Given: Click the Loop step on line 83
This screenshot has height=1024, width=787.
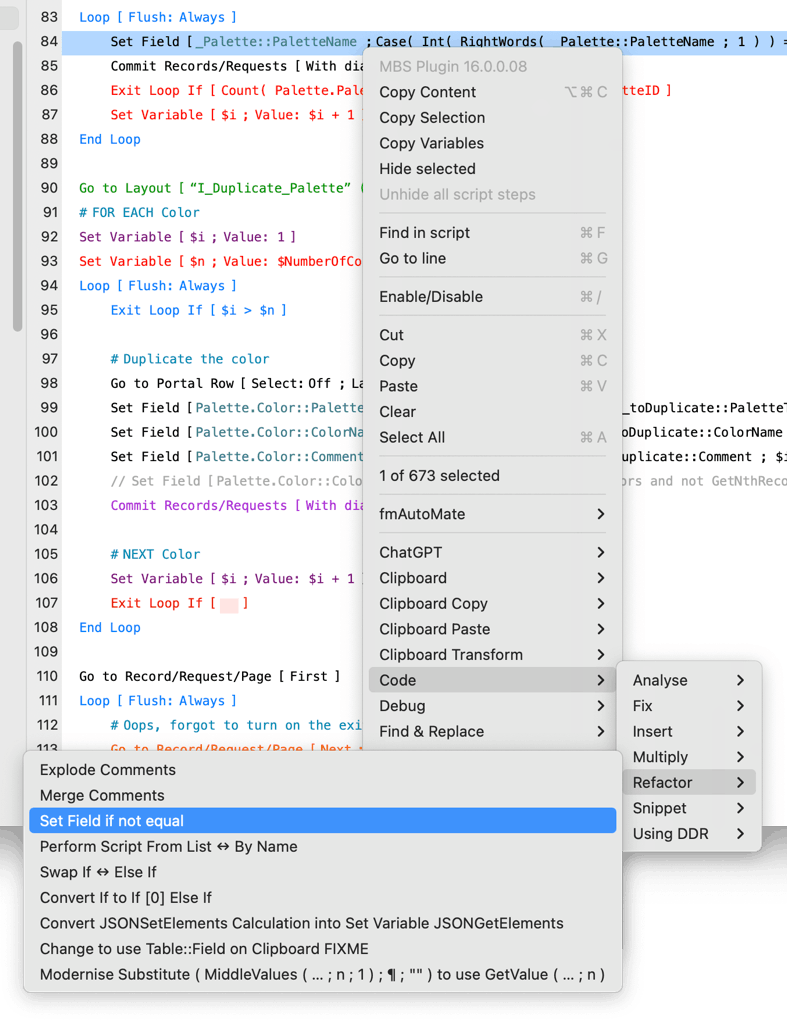Looking at the screenshot, I should (x=157, y=18).
